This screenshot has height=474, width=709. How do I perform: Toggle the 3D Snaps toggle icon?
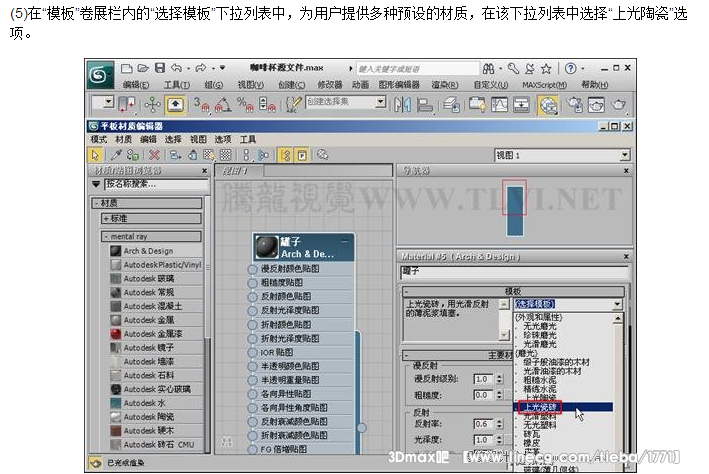pyautogui.click(x=201, y=105)
